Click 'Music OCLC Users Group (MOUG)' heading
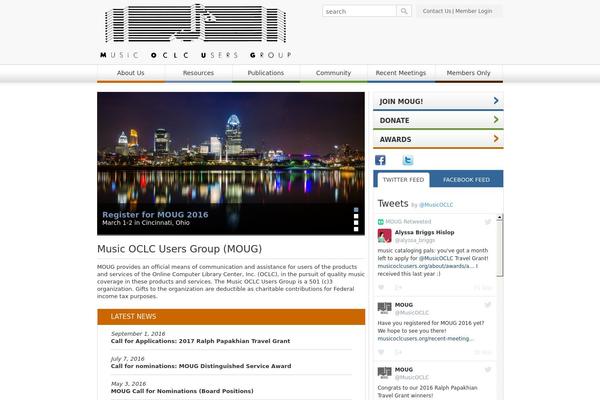The width and height of the screenshot is (600, 400). click(179, 249)
